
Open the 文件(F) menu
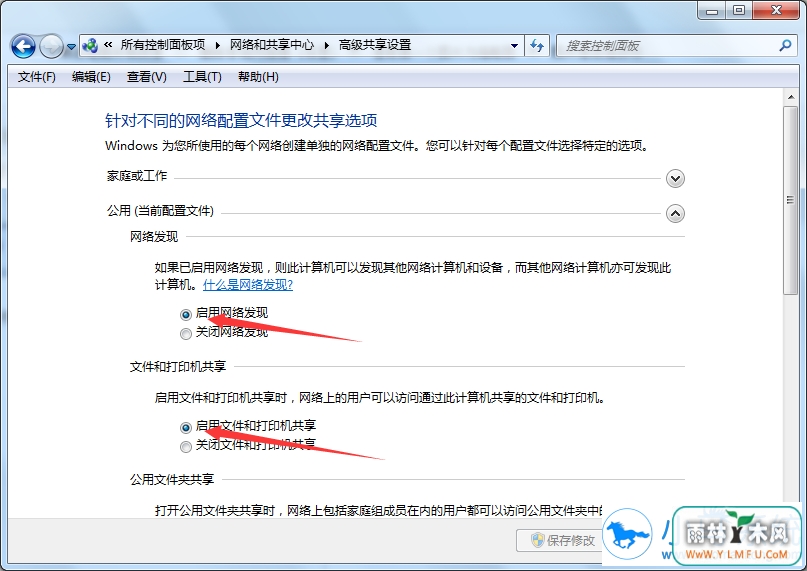37,77
